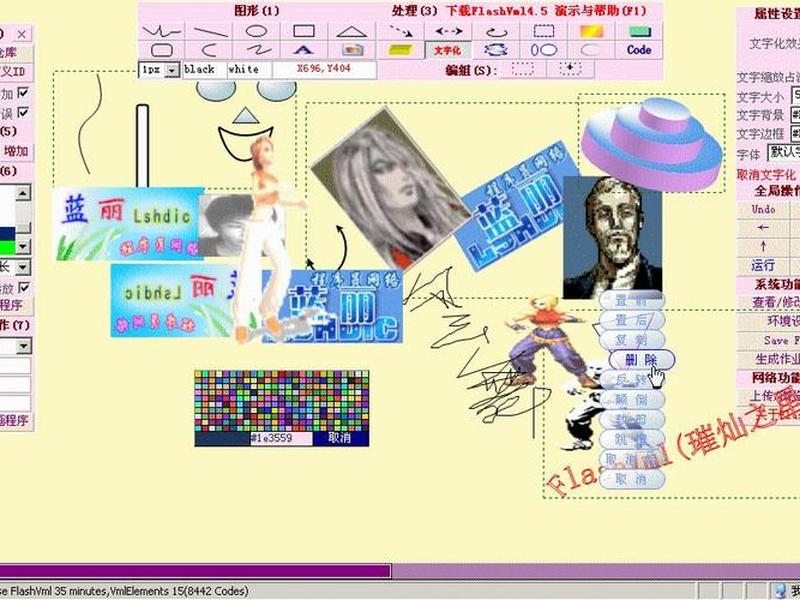Click the green 3D box icon
800x600 pixels.
tap(639, 31)
